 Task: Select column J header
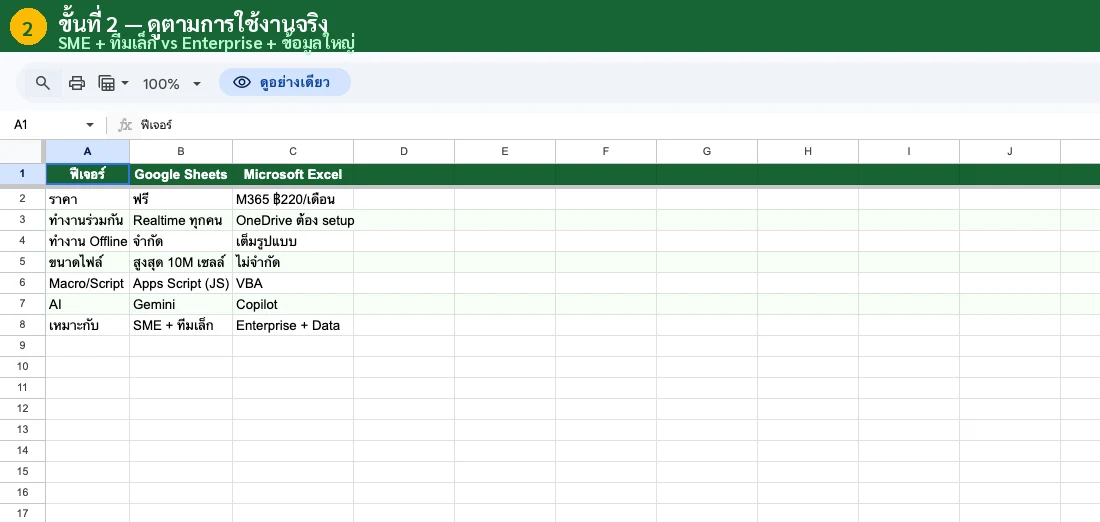tap(1010, 152)
